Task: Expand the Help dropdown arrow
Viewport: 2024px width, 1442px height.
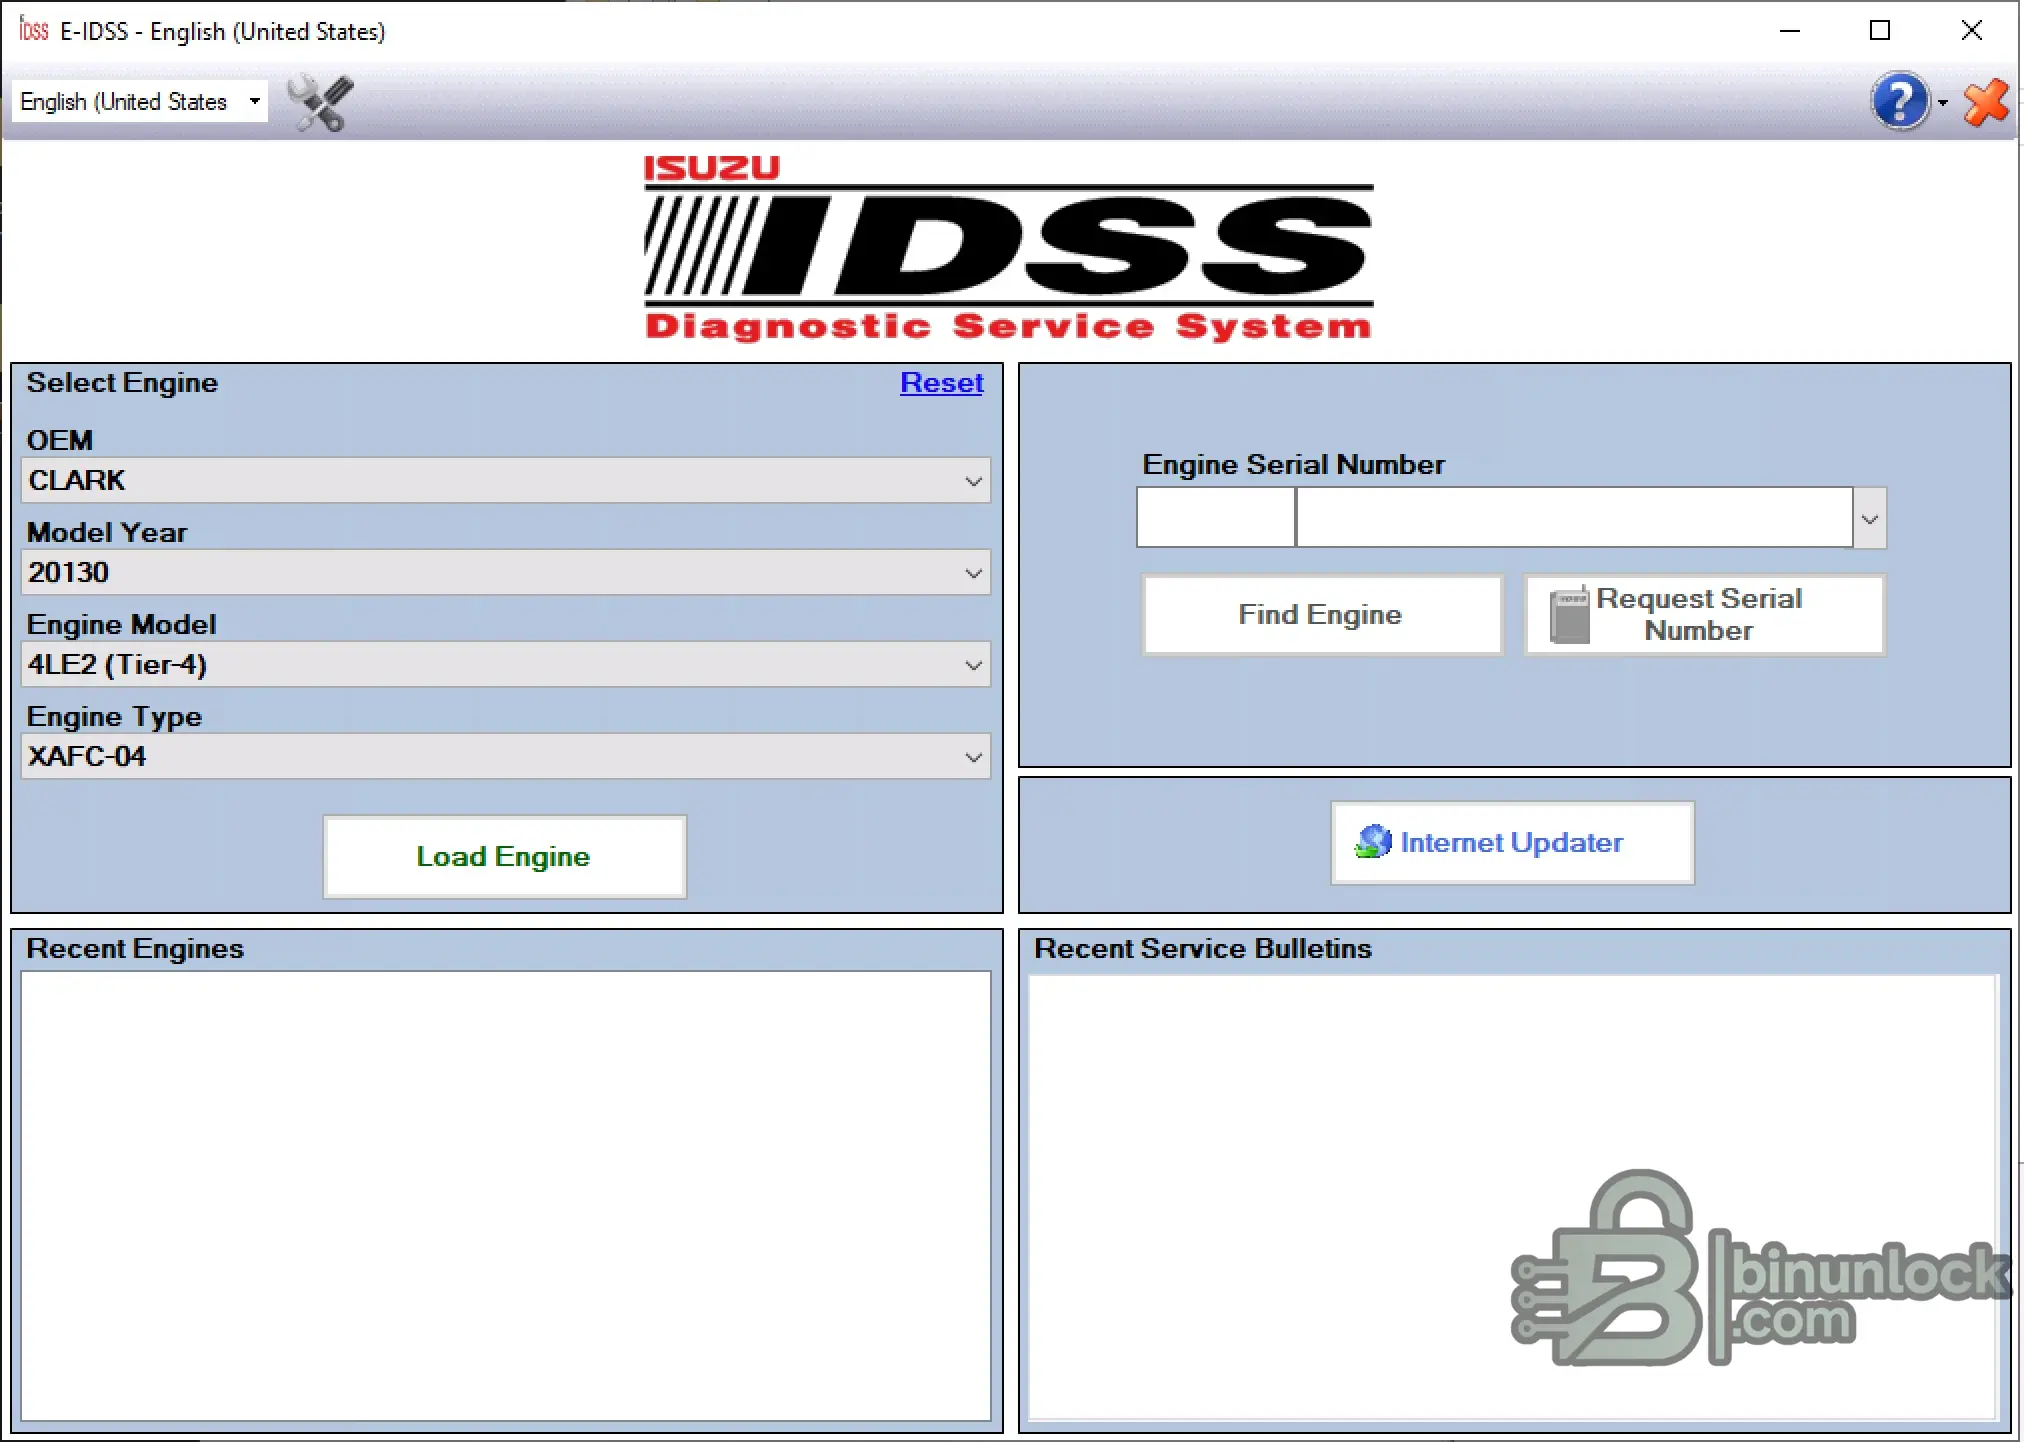Action: pyautogui.click(x=1942, y=102)
